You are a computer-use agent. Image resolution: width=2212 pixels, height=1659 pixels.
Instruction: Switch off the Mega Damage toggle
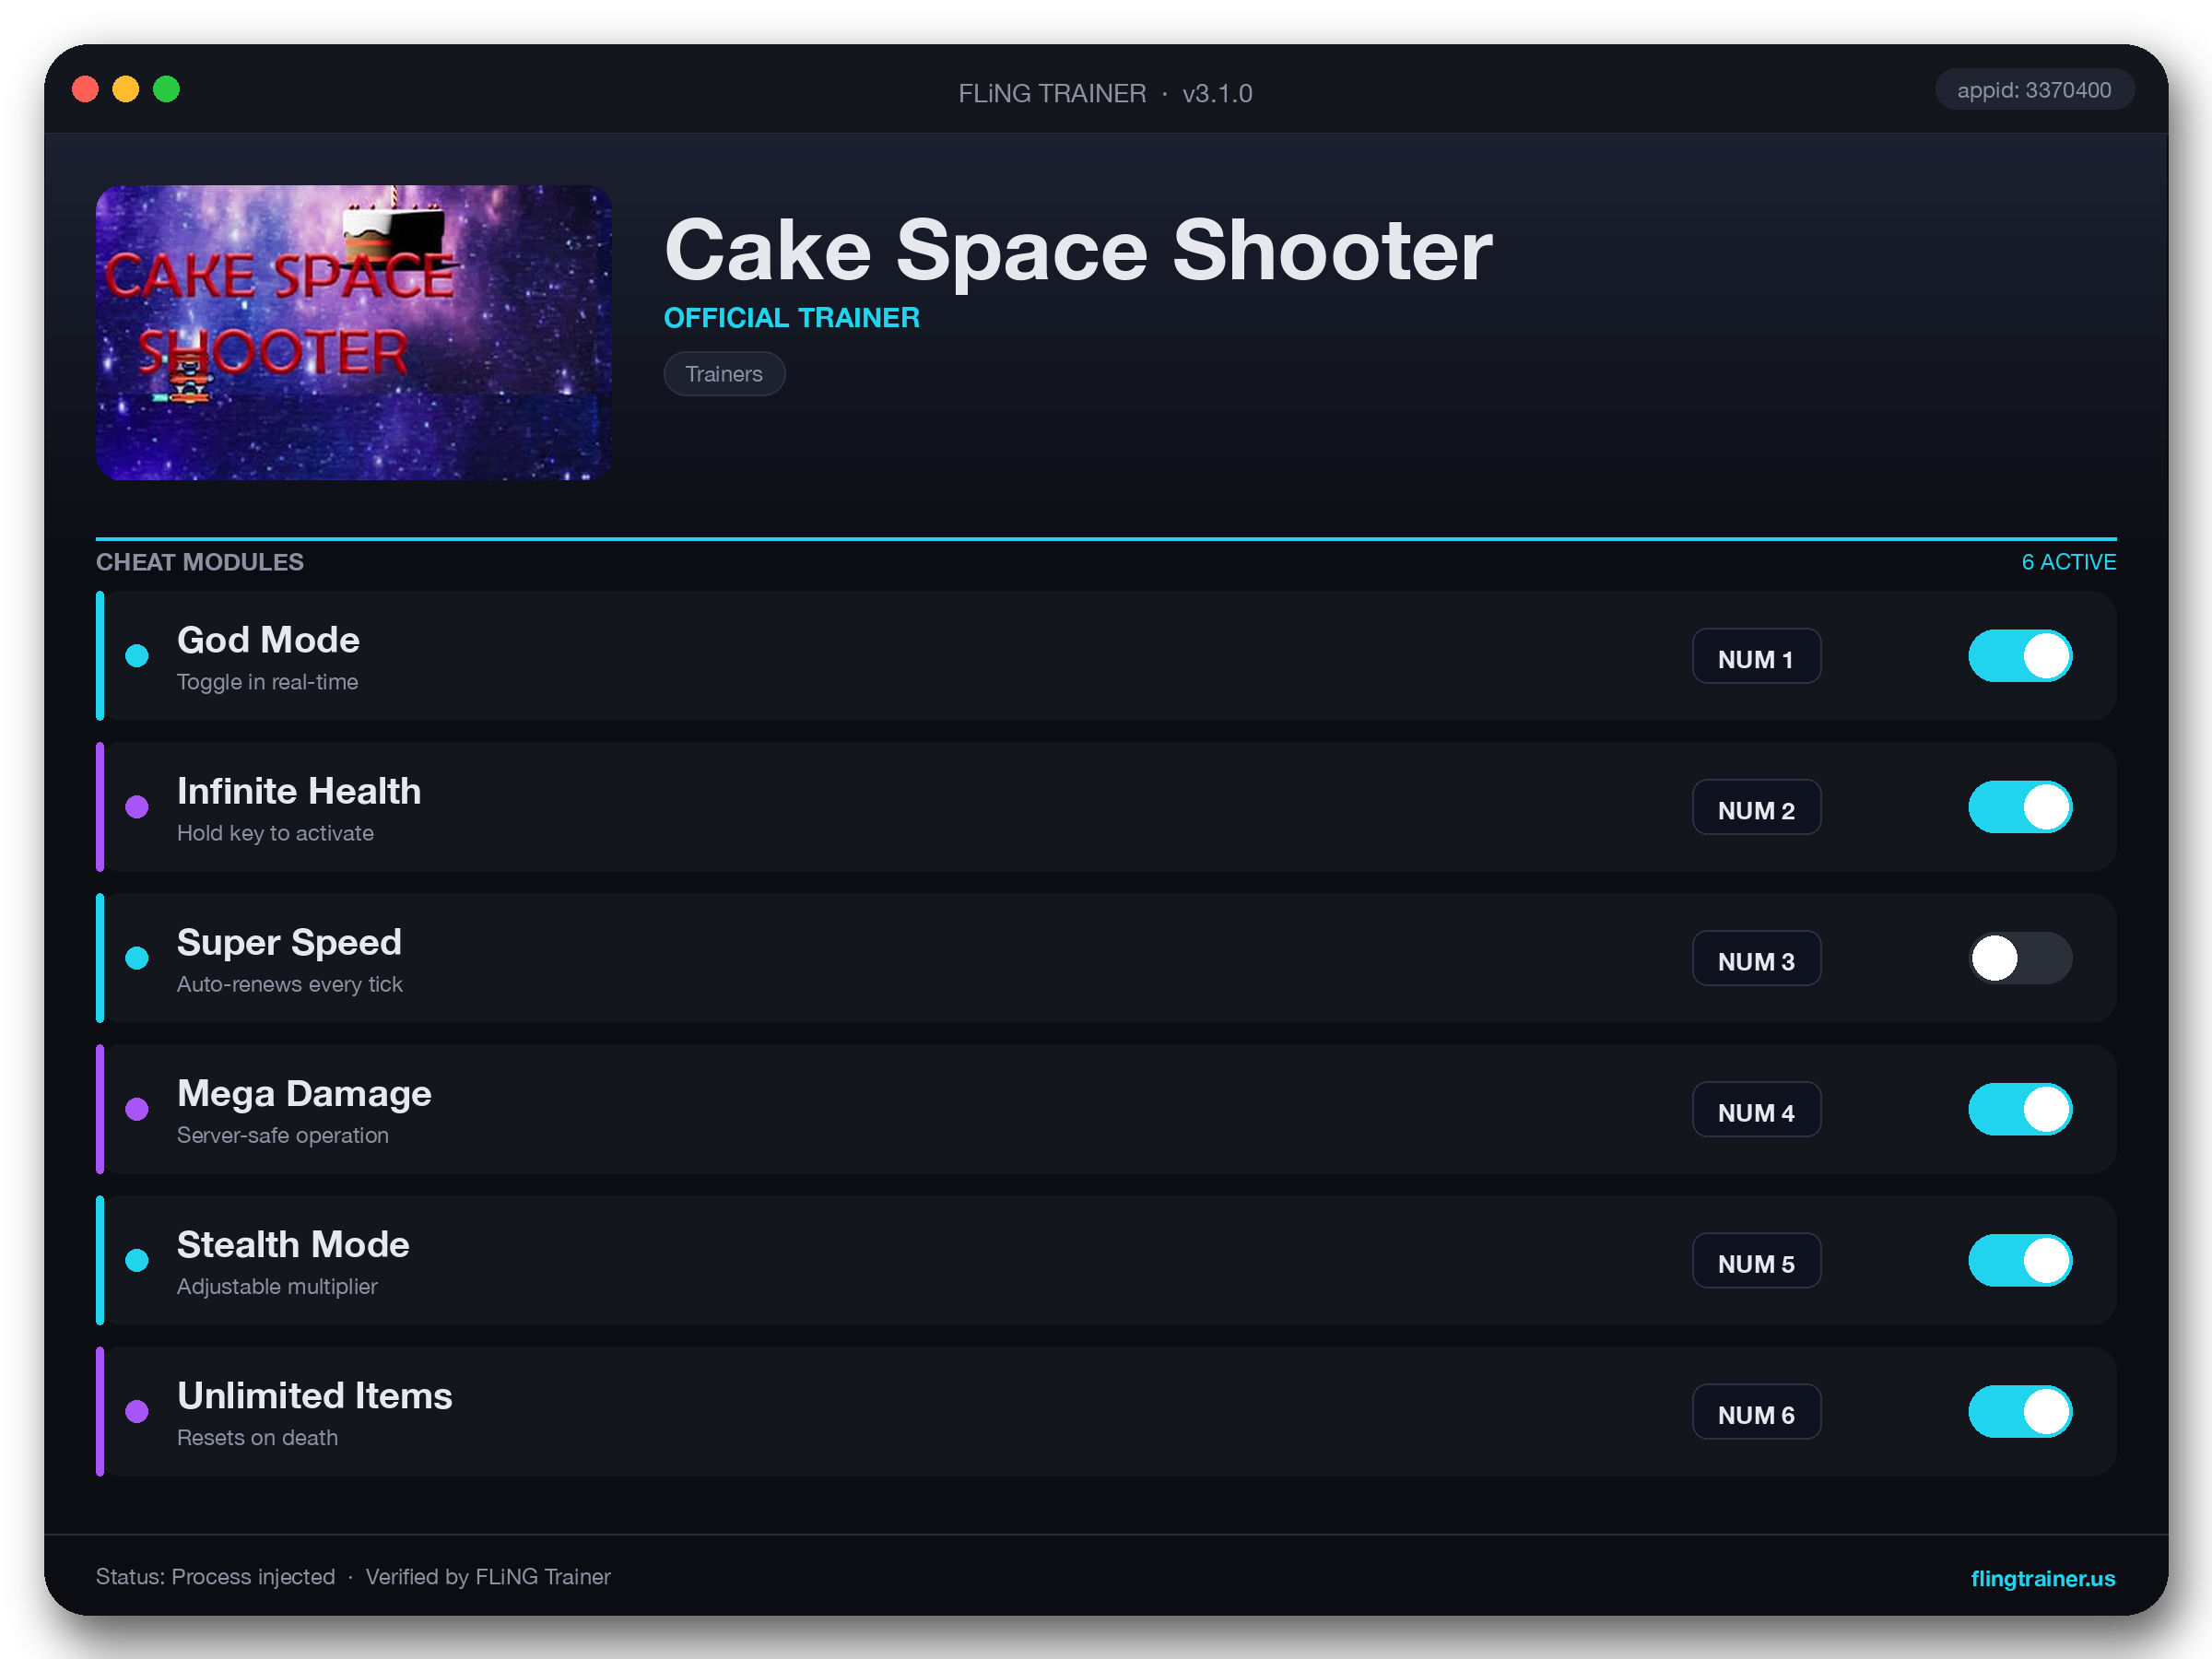(x=2020, y=1109)
